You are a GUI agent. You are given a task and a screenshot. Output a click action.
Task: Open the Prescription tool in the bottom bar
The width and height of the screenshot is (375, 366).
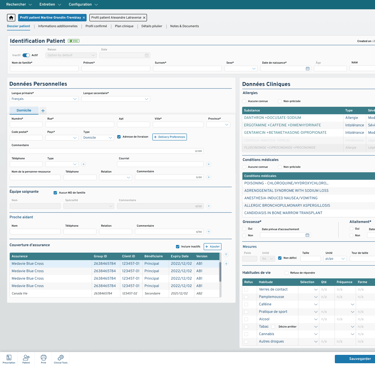tap(9, 359)
